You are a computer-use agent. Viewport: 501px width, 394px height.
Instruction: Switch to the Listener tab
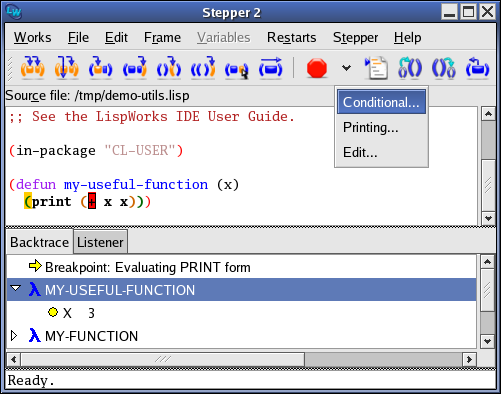[100, 242]
